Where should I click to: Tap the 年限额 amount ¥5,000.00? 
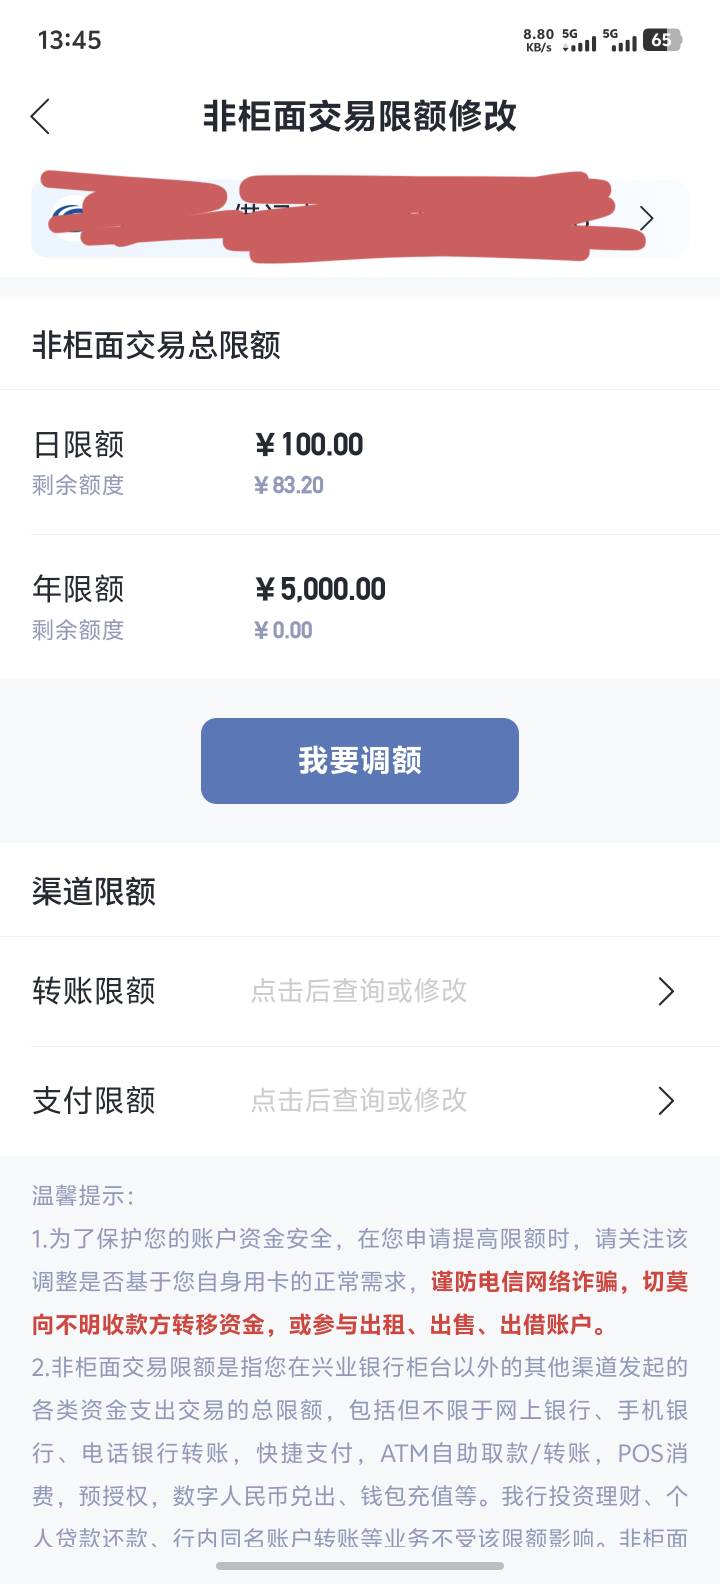point(321,589)
